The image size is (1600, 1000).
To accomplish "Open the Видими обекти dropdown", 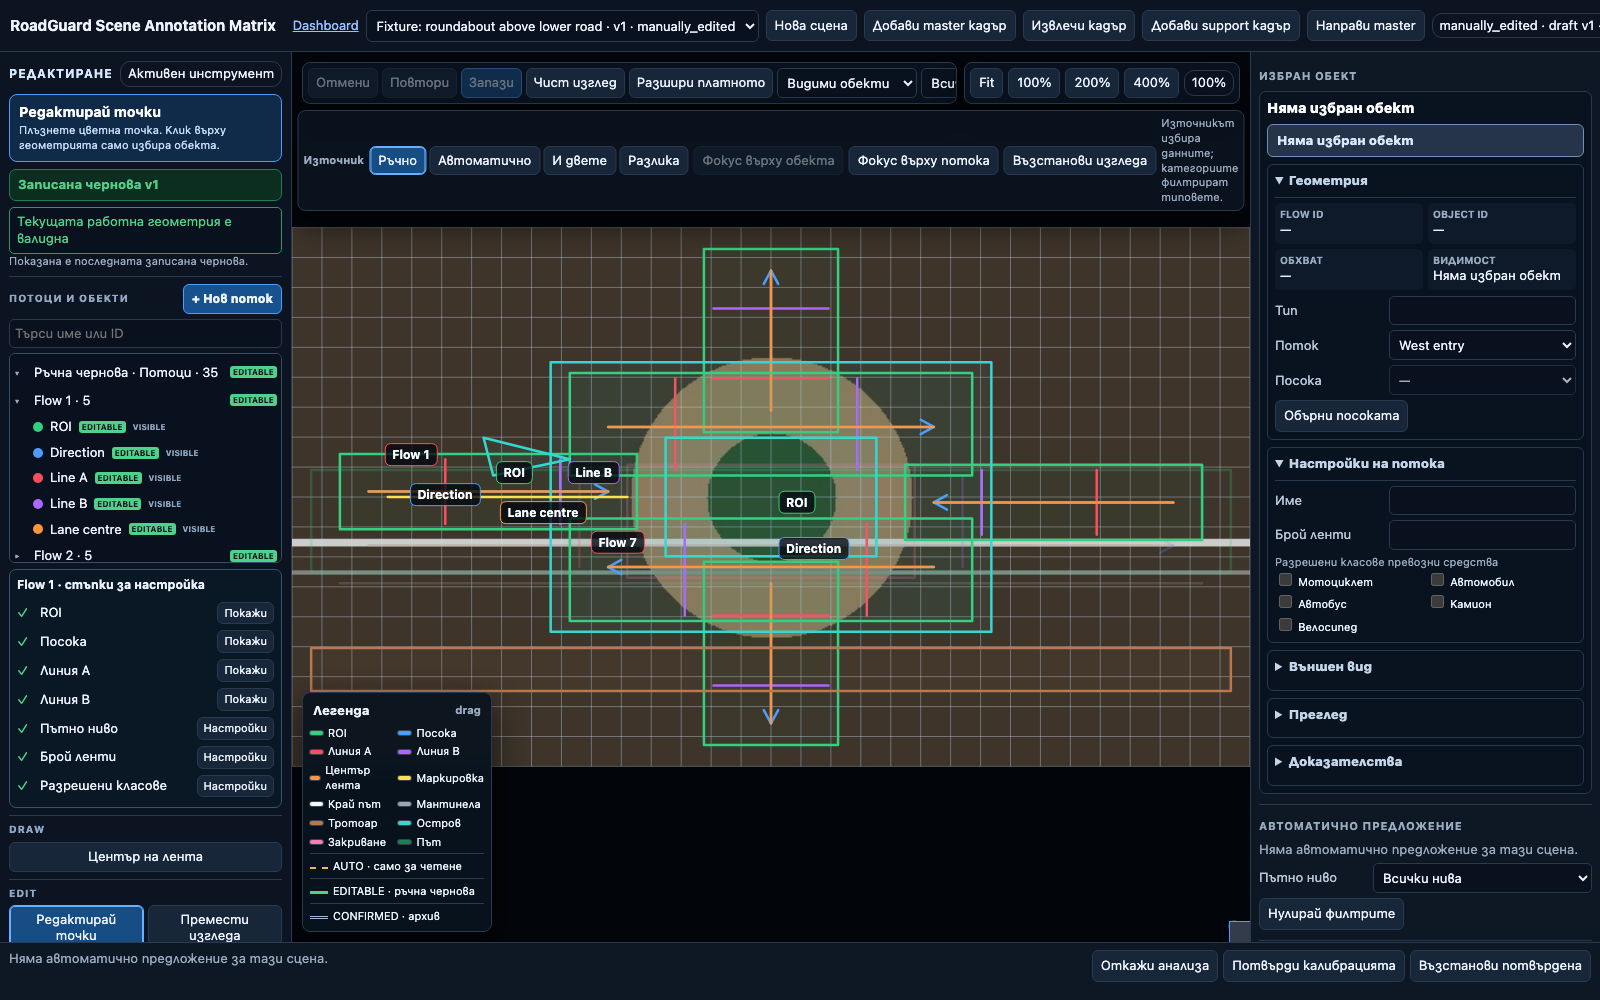I will tap(847, 83).
